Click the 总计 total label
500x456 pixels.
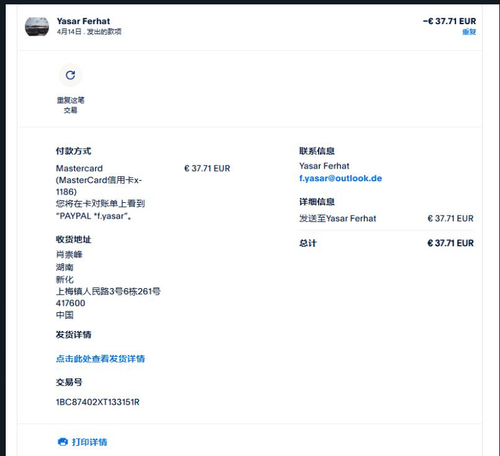[308, 243]
